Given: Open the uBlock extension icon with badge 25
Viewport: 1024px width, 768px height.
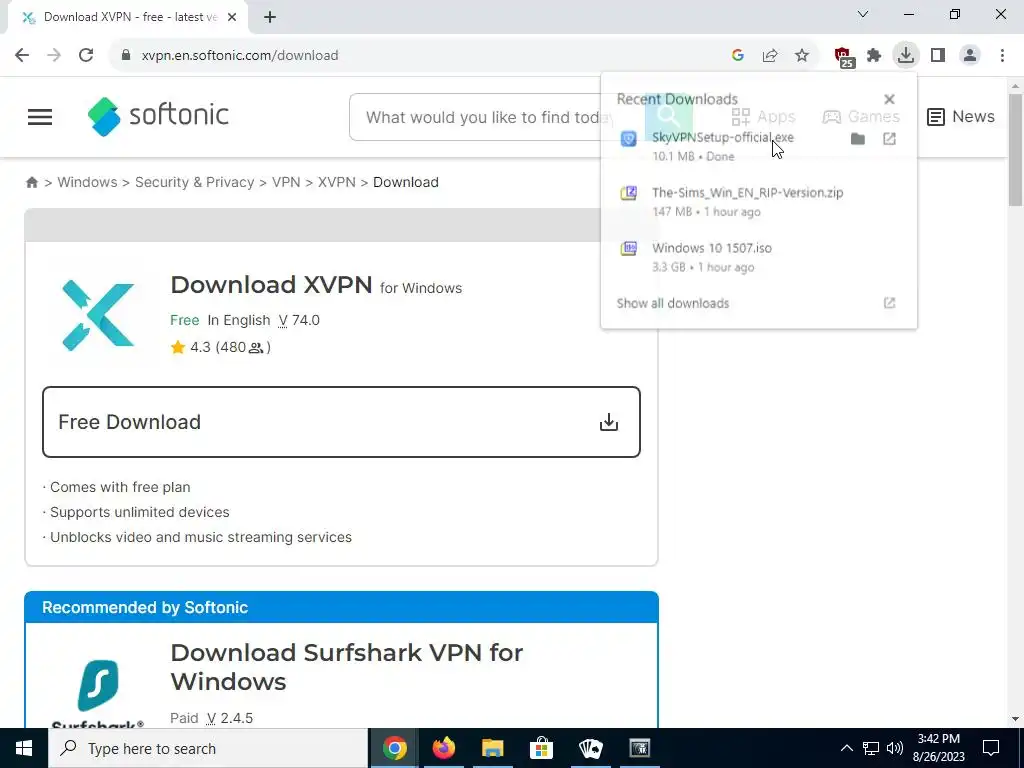Looking at the screenshot, I should 843,57.
